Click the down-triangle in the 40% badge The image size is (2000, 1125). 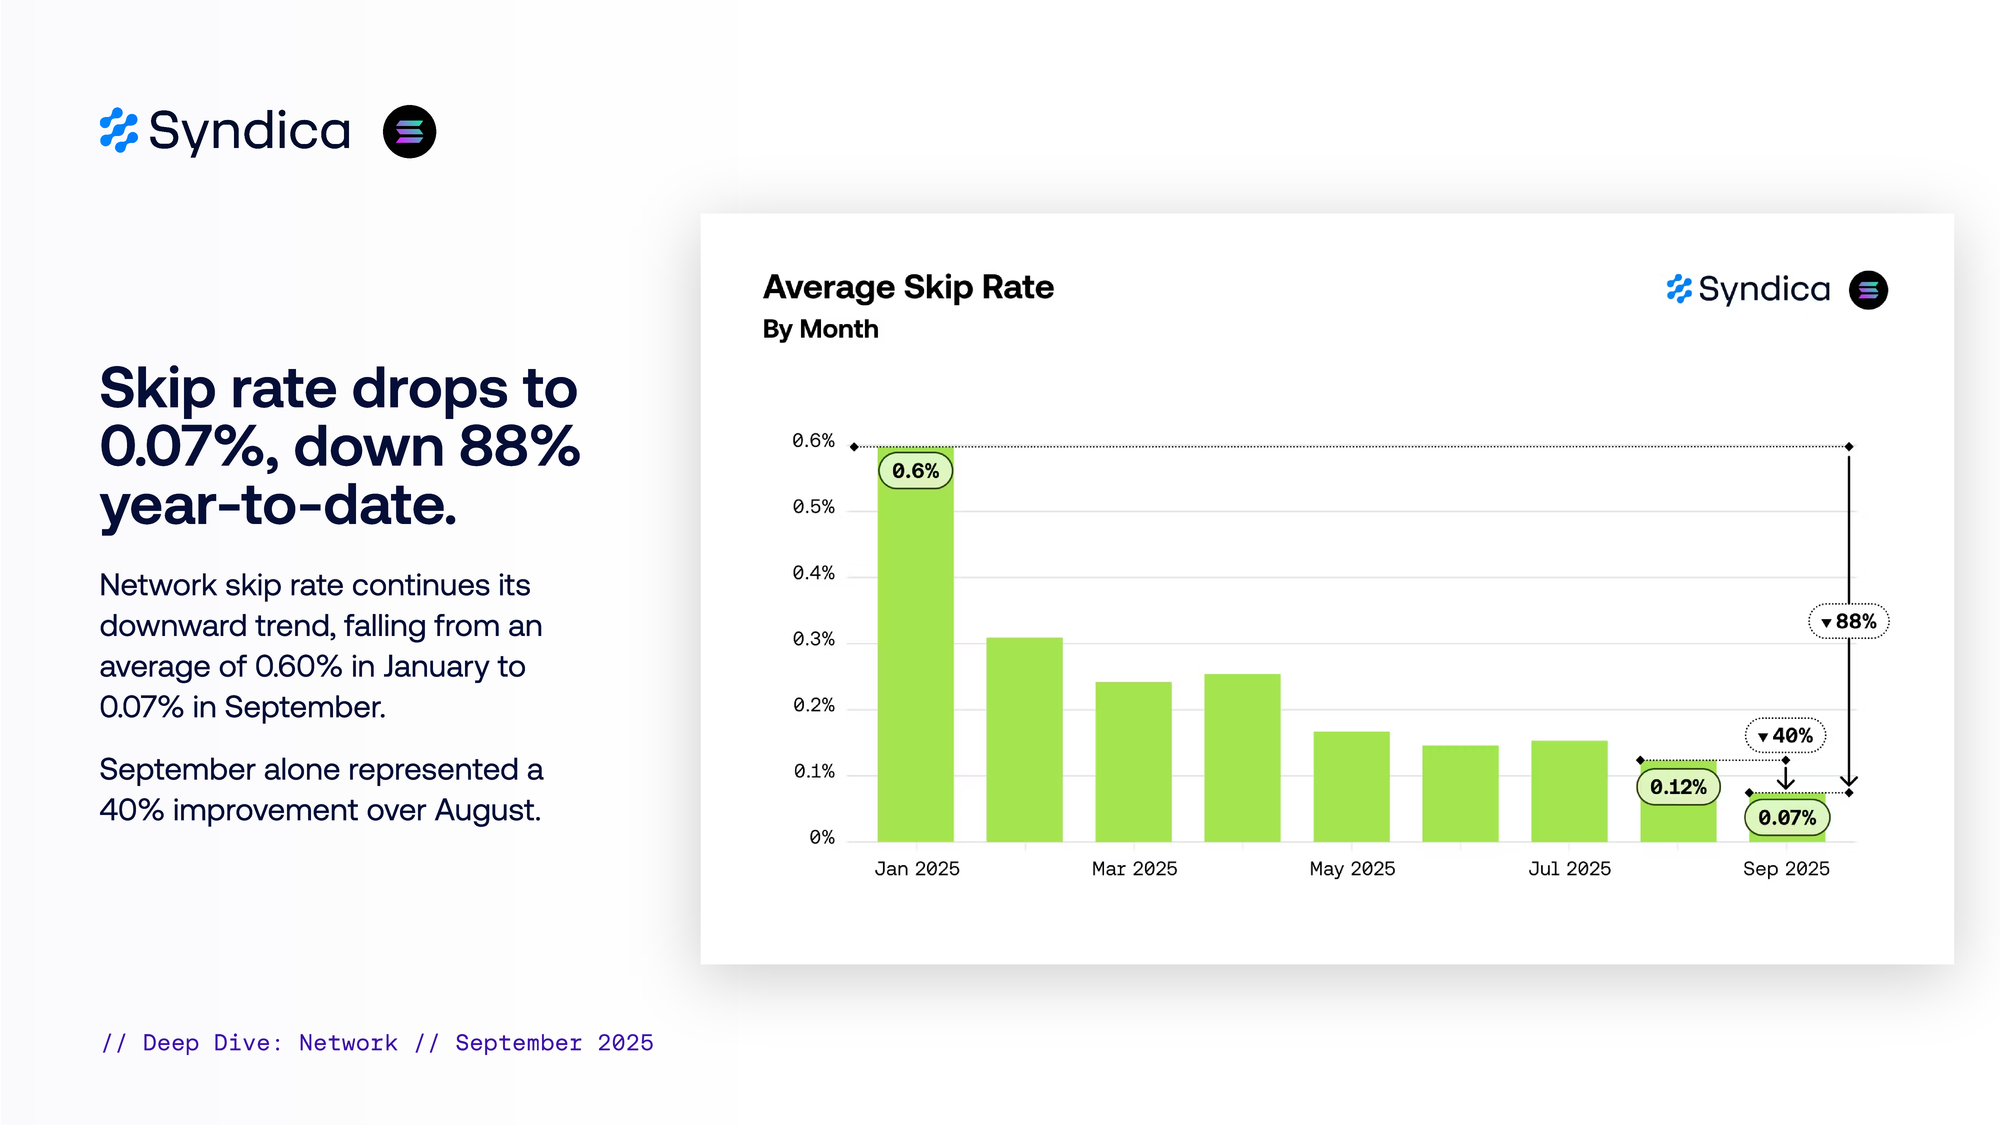point(1763,737)
